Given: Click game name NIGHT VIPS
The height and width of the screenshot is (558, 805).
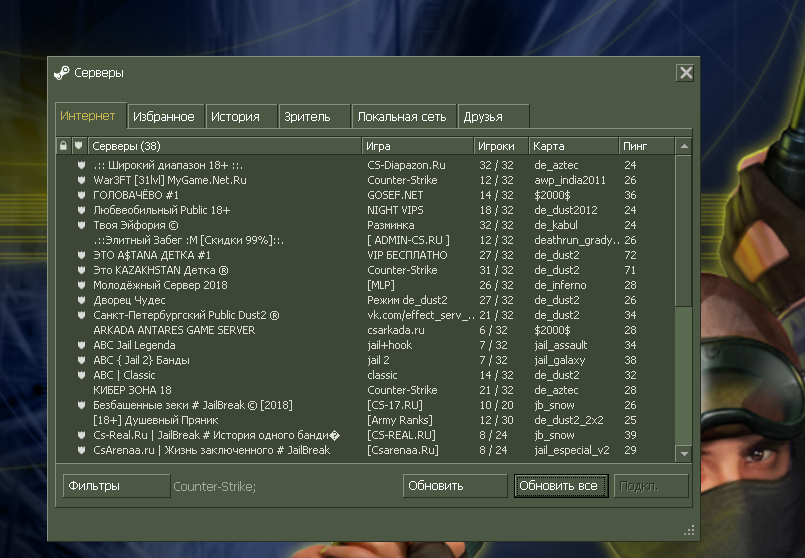Looking at the screenshot, I should tap(395, 210).
